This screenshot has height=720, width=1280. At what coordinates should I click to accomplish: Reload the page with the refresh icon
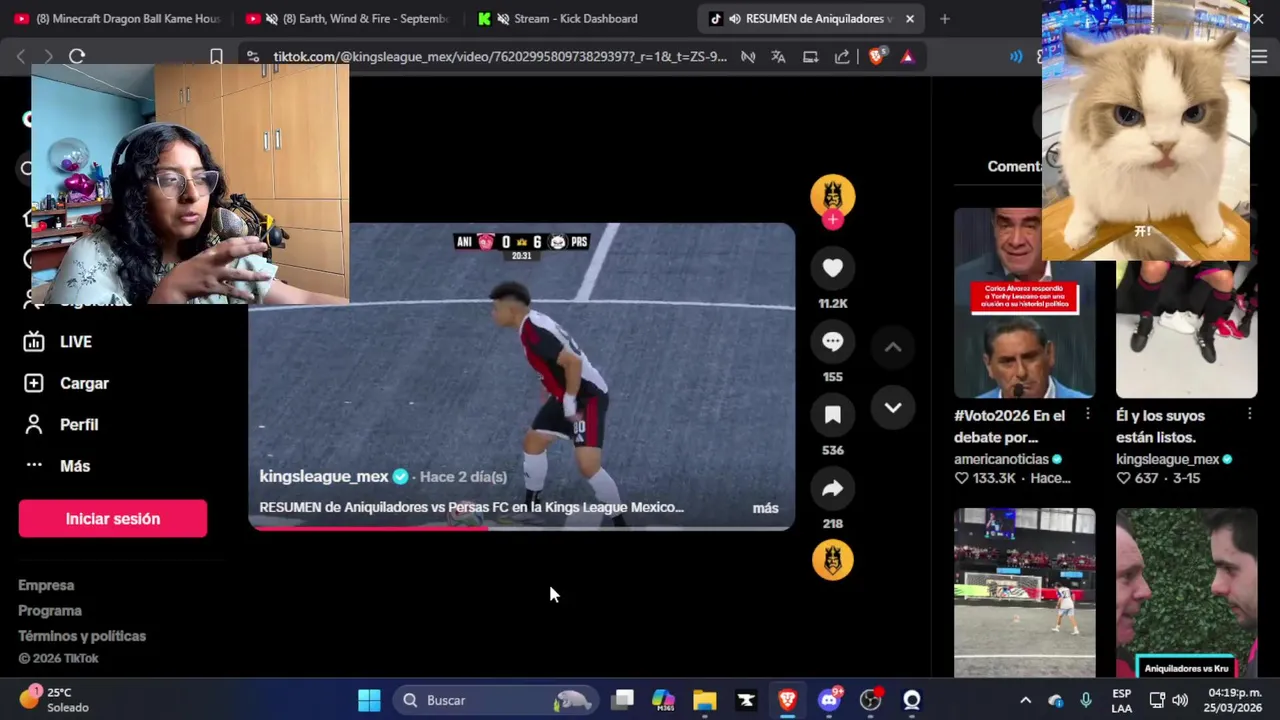point(77,57)
